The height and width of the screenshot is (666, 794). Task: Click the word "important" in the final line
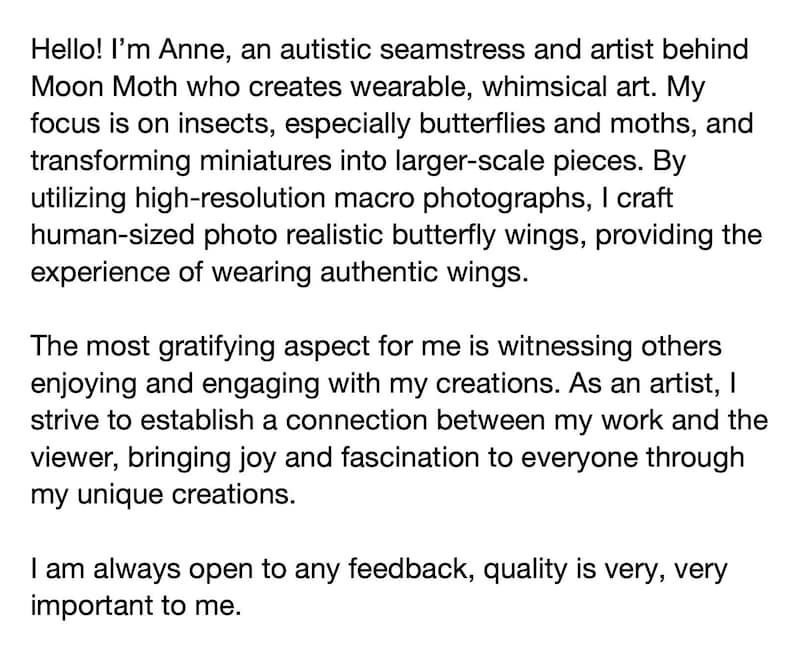(93, 606)
